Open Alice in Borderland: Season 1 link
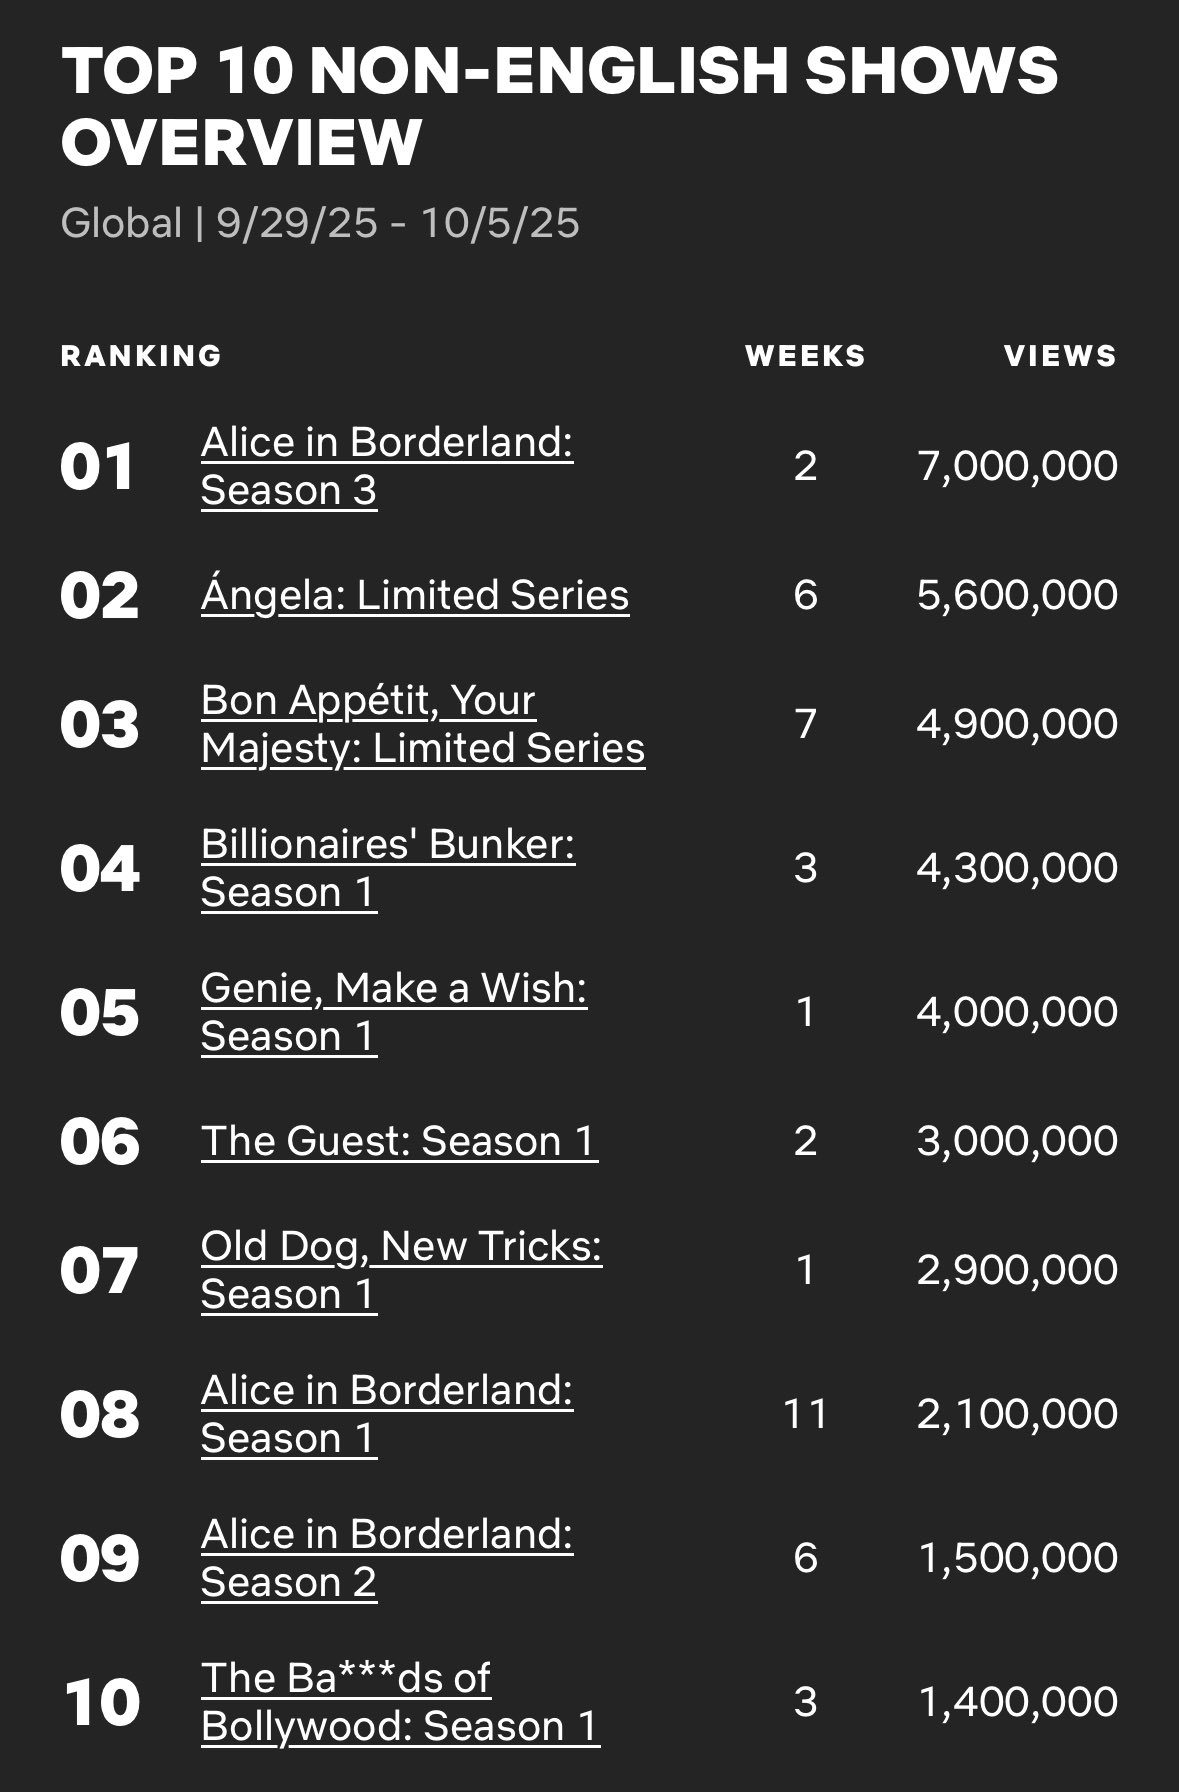The image size is (1179, 1792). point(386,1414)
